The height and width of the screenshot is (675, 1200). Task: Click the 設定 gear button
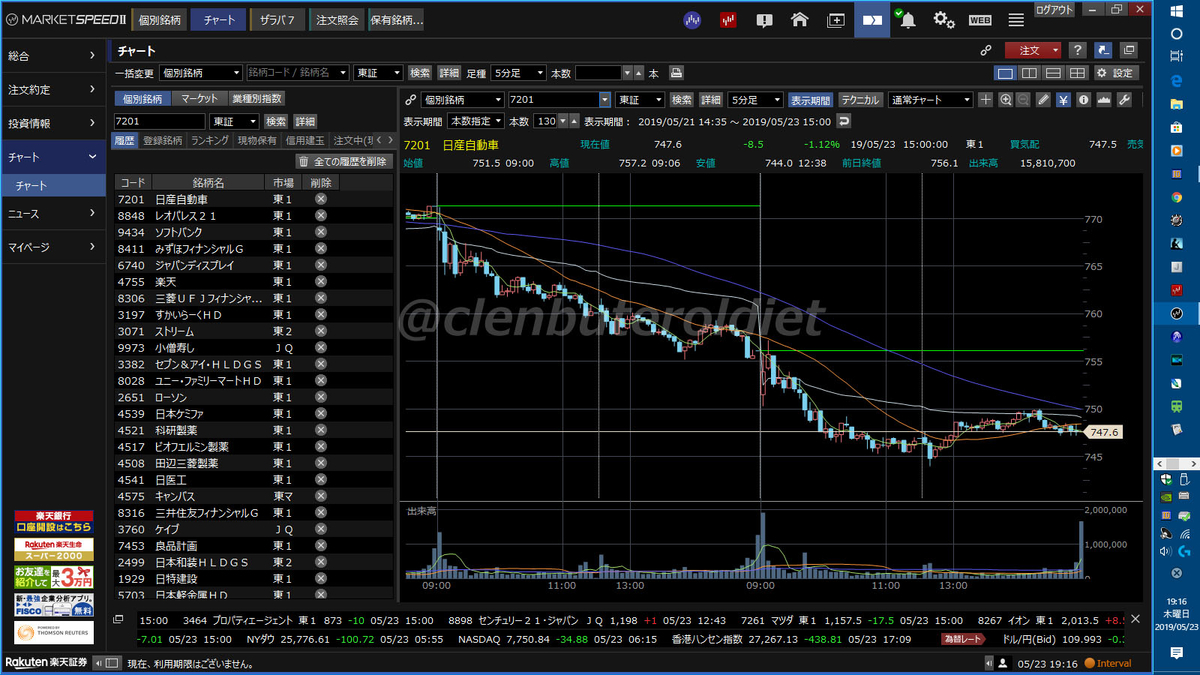1116,73
